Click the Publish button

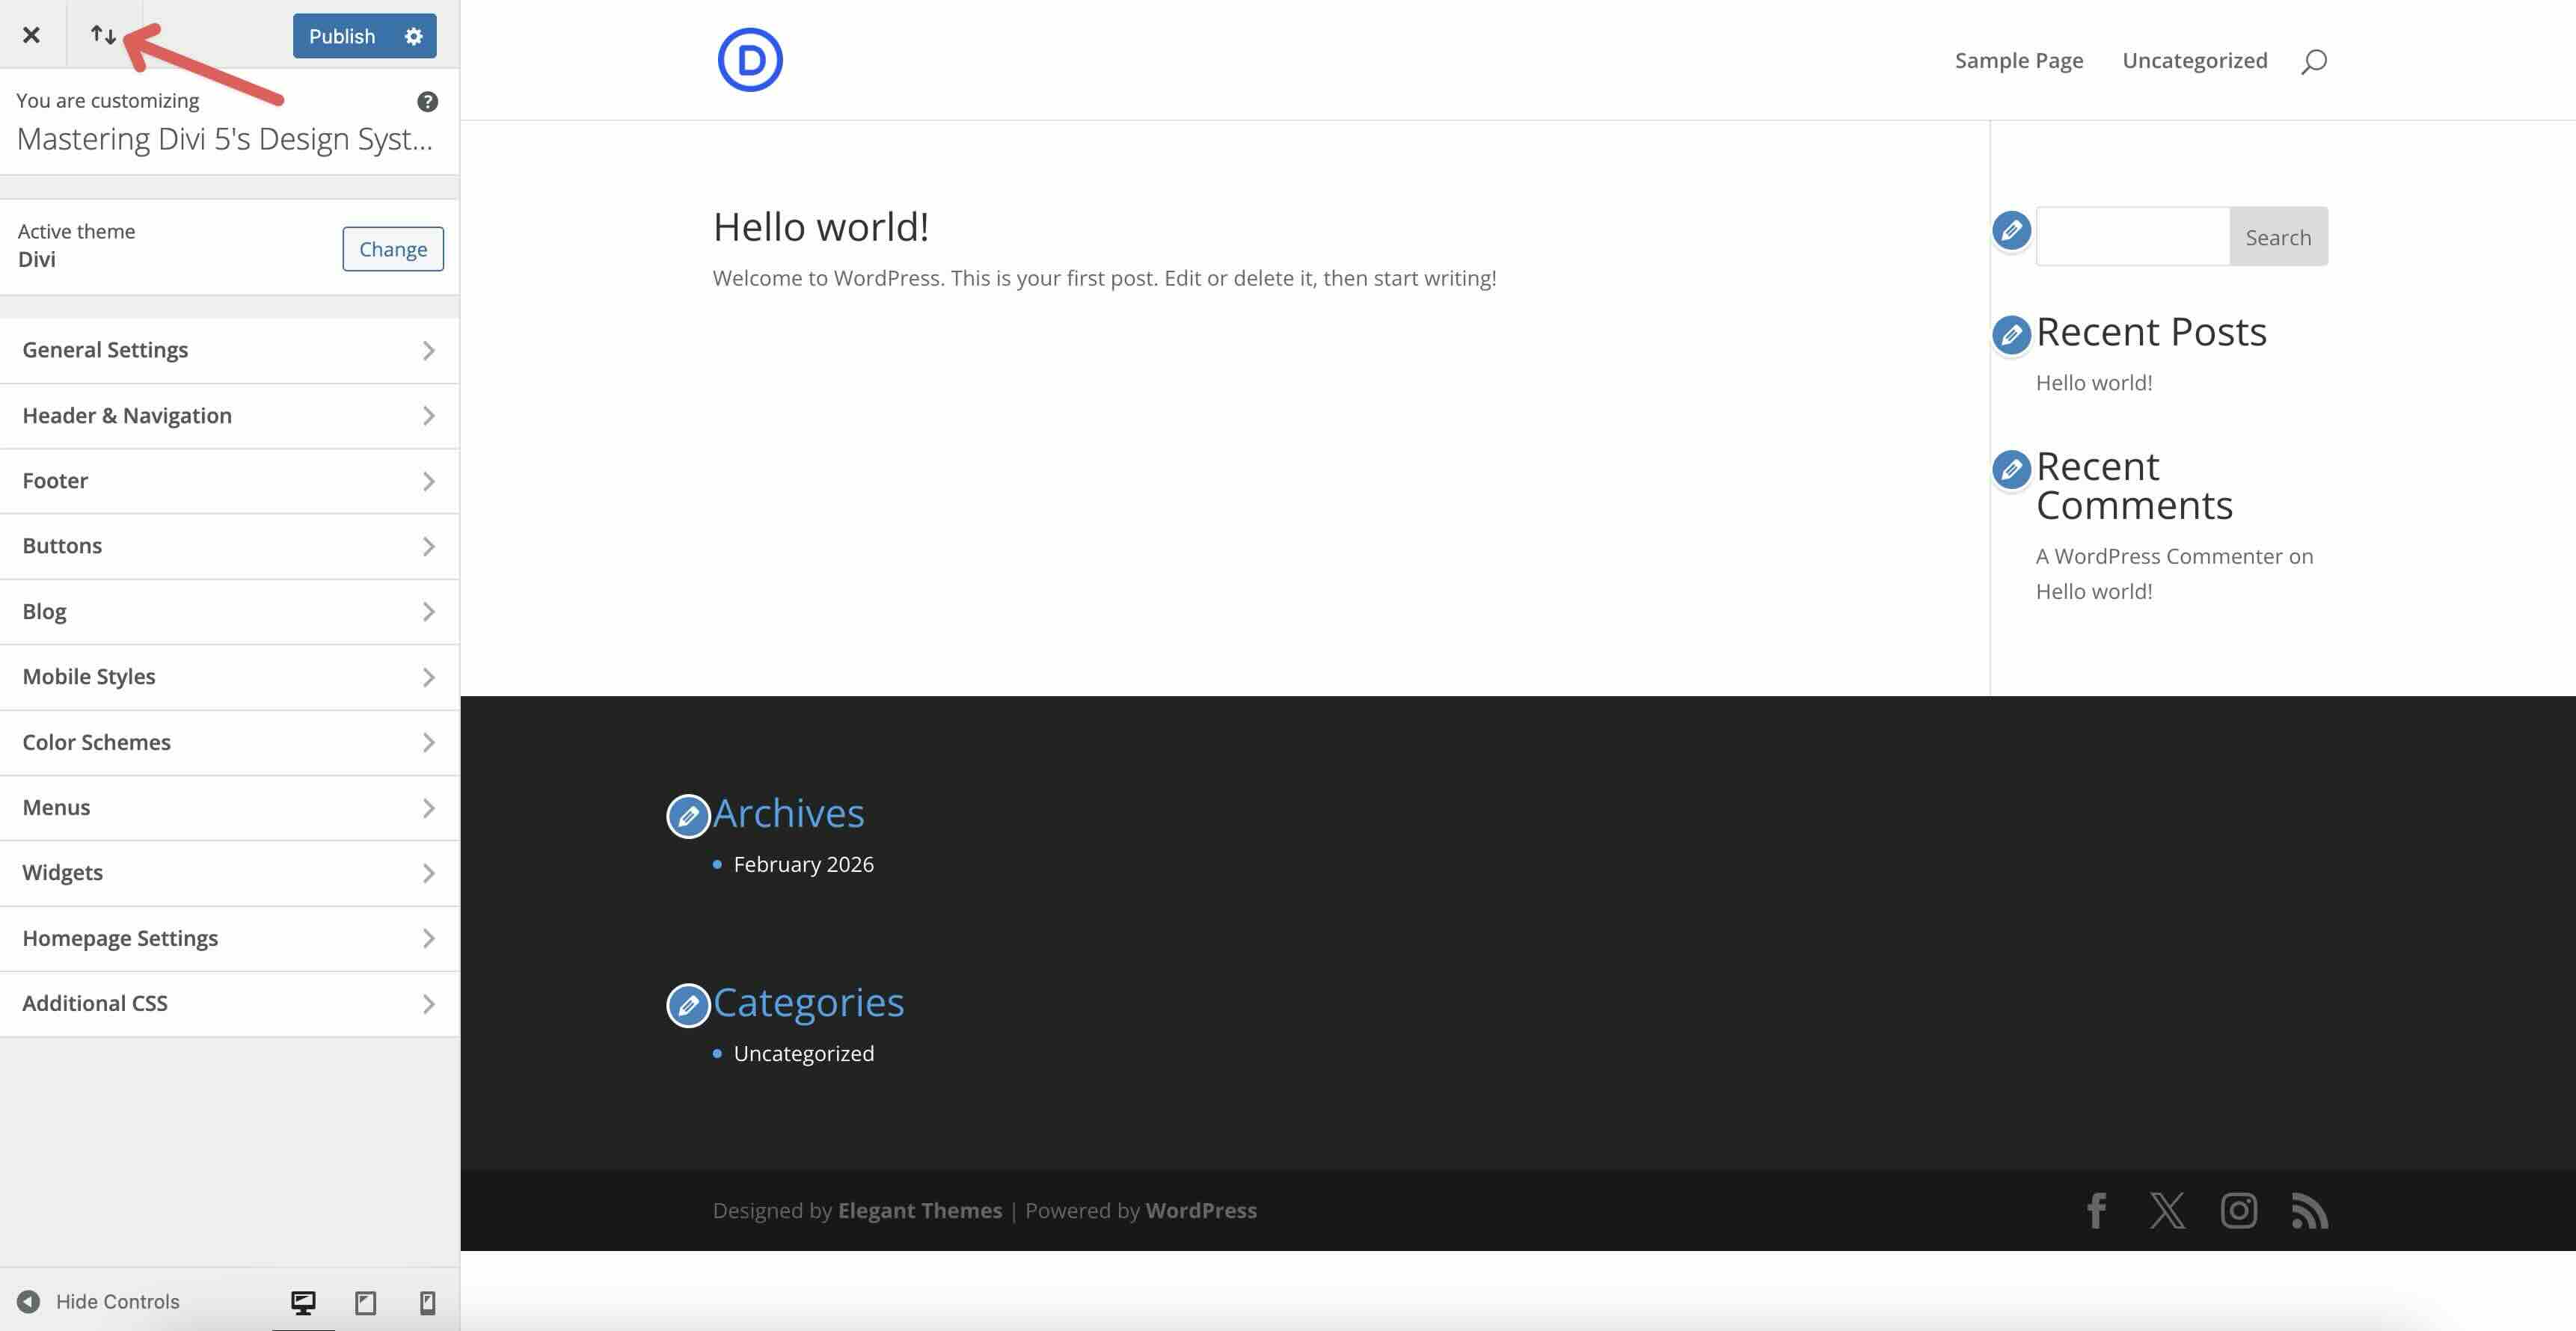click(x=342, y=35)
